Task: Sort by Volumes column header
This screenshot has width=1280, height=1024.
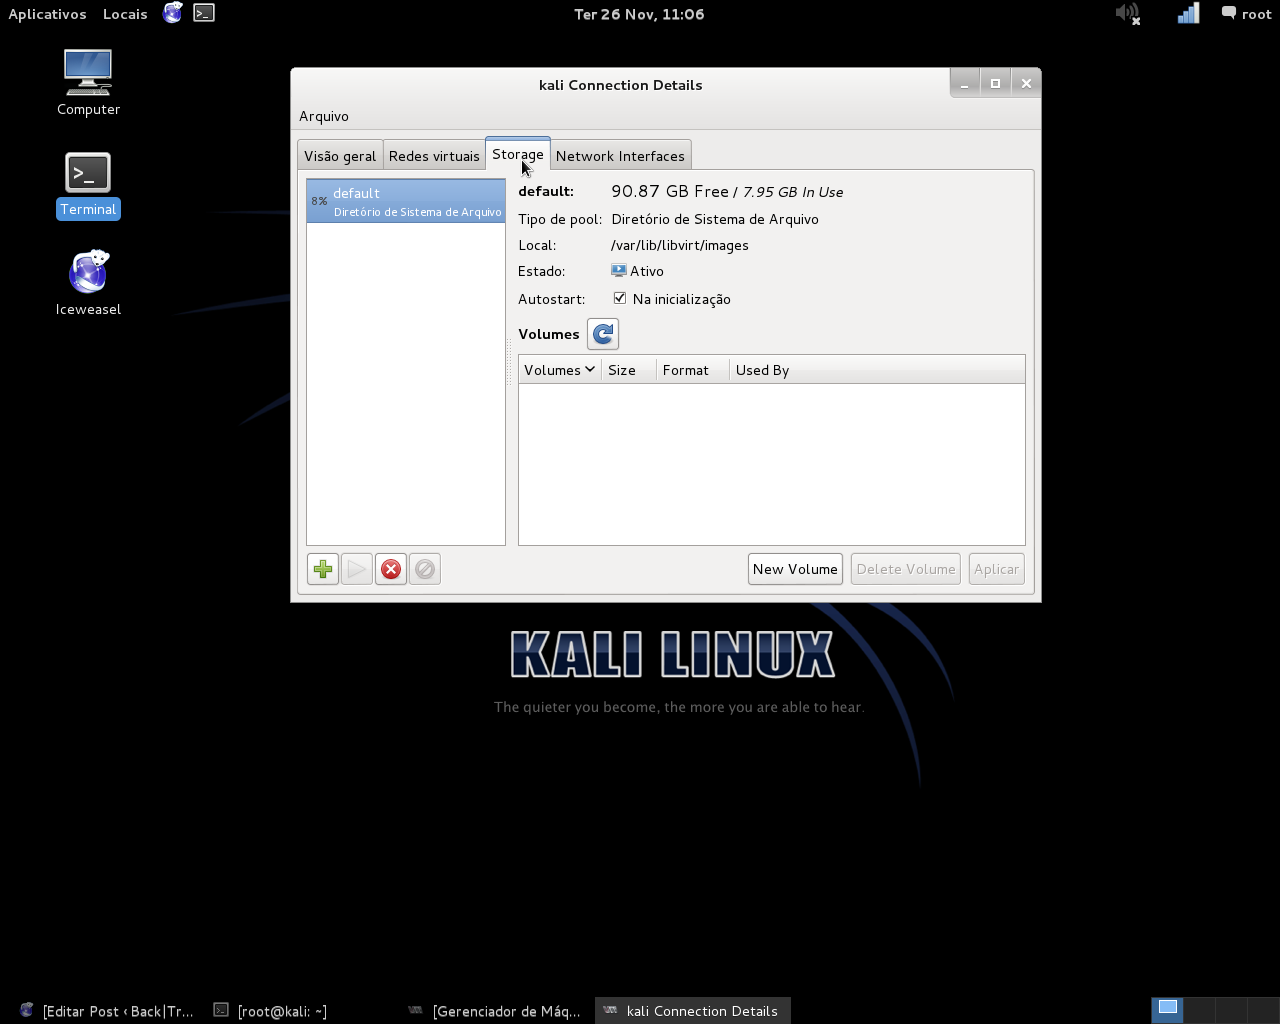Action: (x=560, y=370)
